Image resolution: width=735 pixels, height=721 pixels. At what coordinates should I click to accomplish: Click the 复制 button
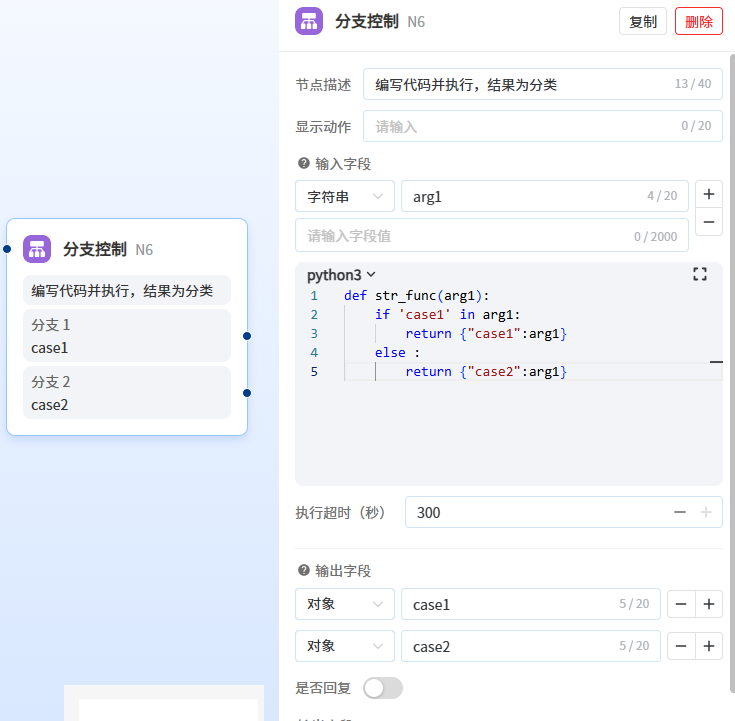(643, 21)
